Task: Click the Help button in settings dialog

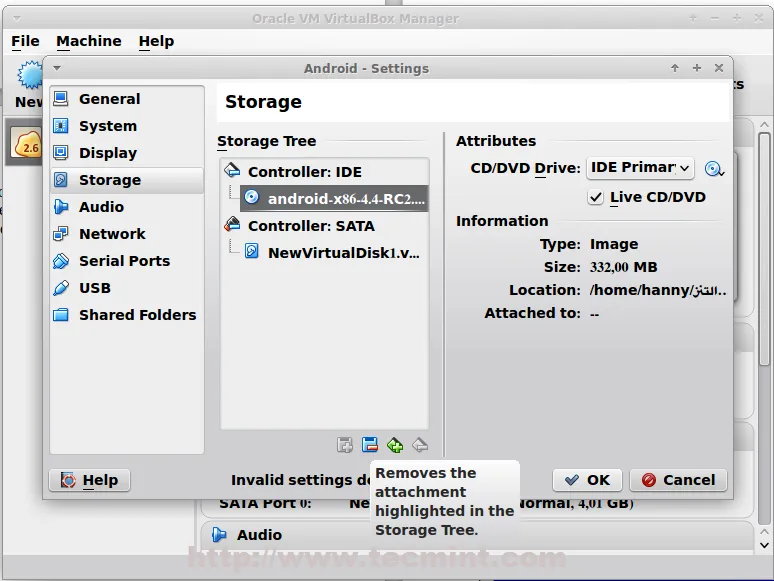Action: 89,480
